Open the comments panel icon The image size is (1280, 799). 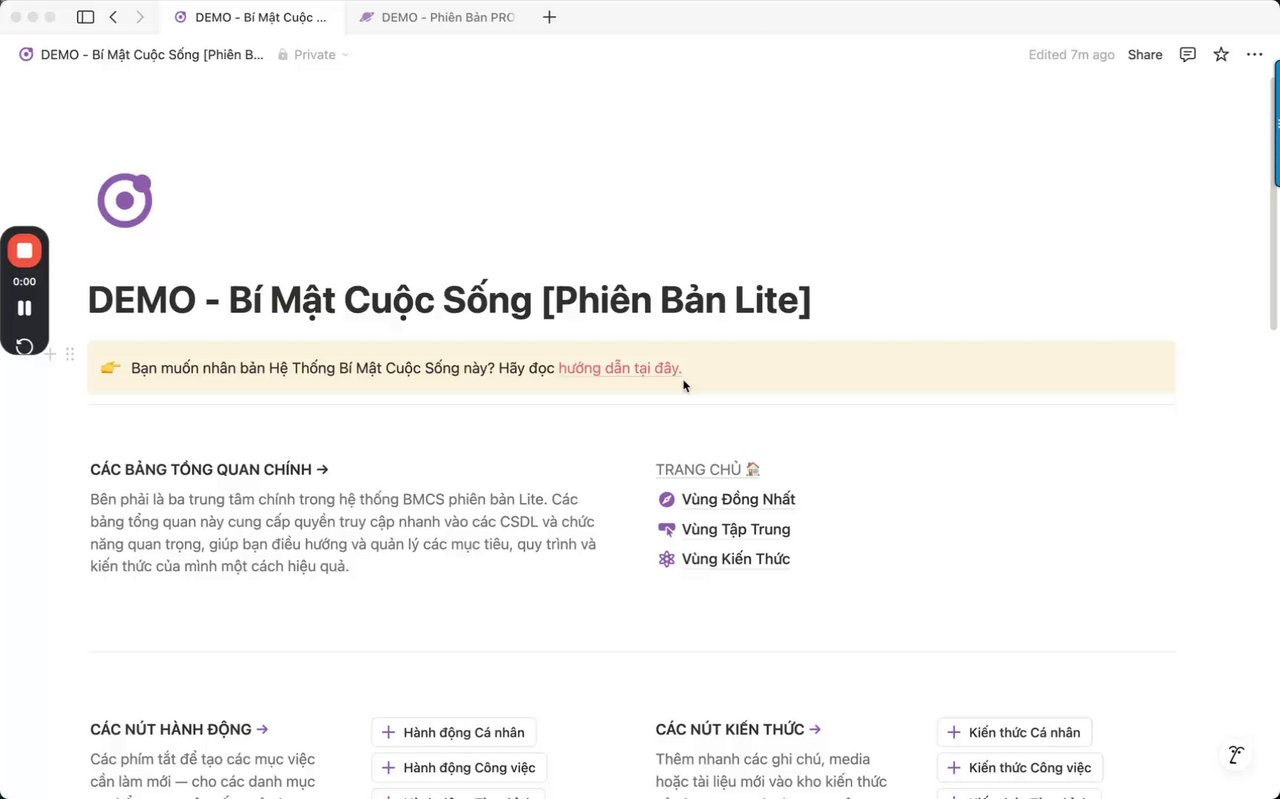(1188, 55)
